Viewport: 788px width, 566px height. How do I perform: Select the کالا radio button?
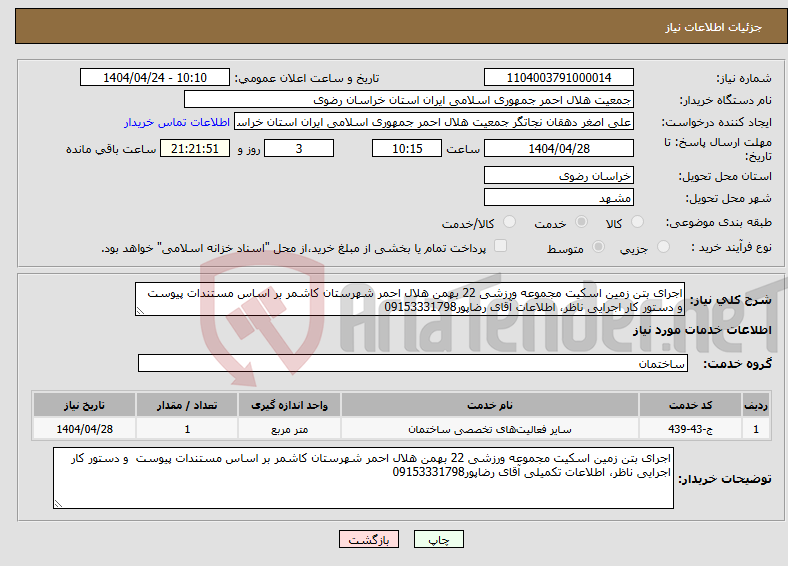click(x=637, y=222)
